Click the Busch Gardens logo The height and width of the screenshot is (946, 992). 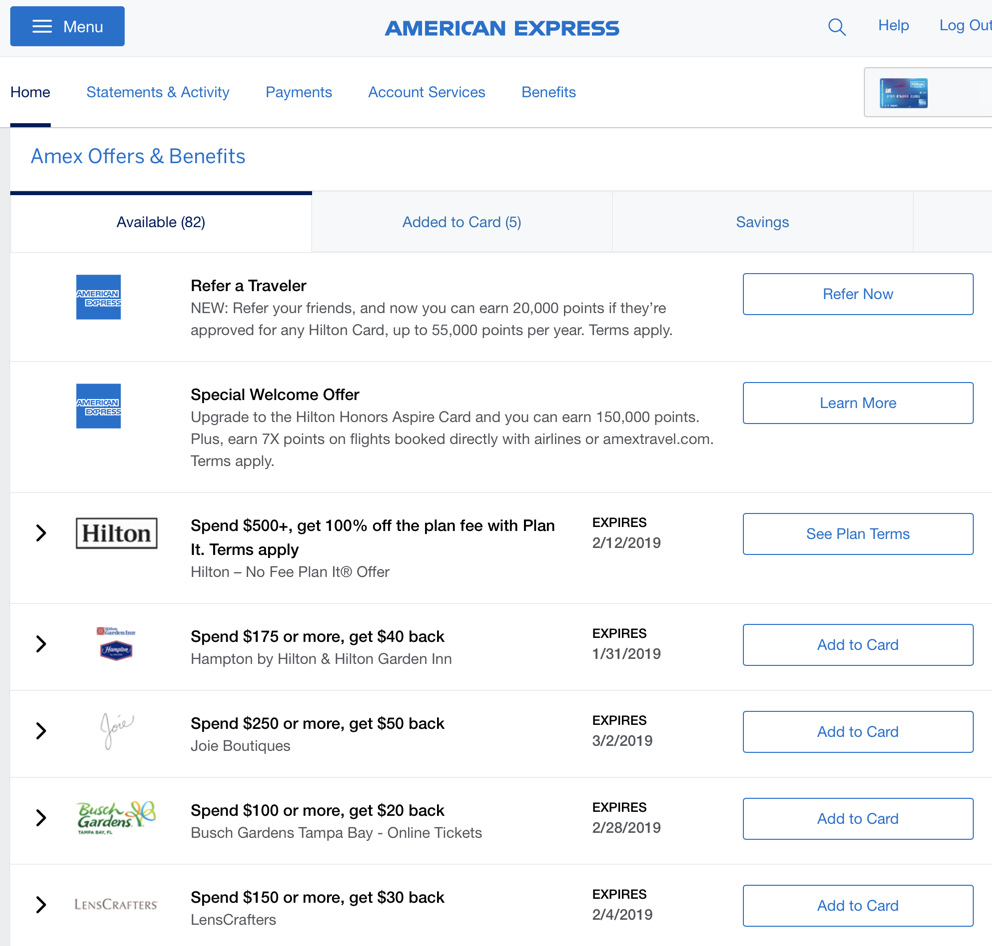pyautogui.click(x=116, y=818)
